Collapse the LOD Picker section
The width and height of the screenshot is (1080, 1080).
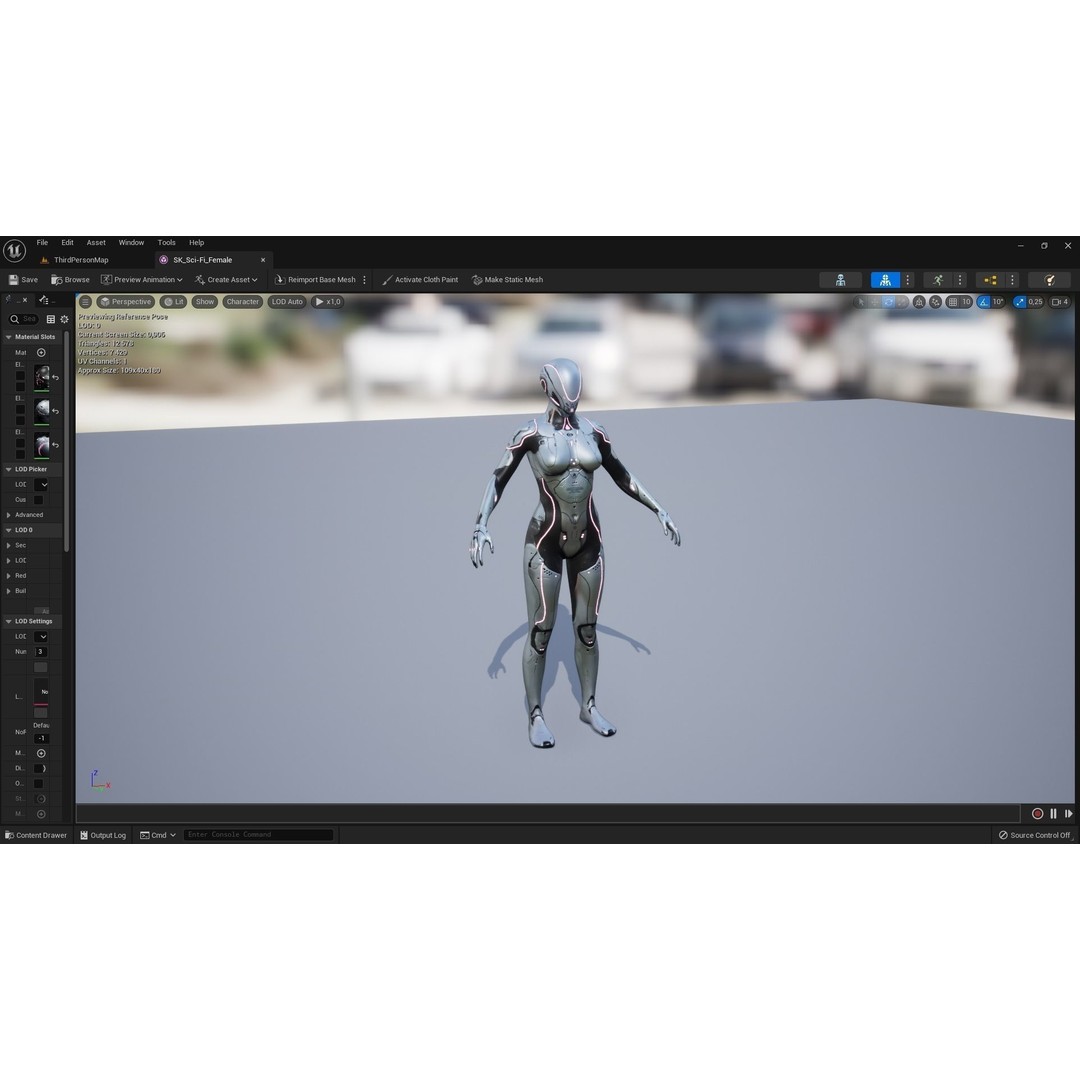(x=8, y=469)
